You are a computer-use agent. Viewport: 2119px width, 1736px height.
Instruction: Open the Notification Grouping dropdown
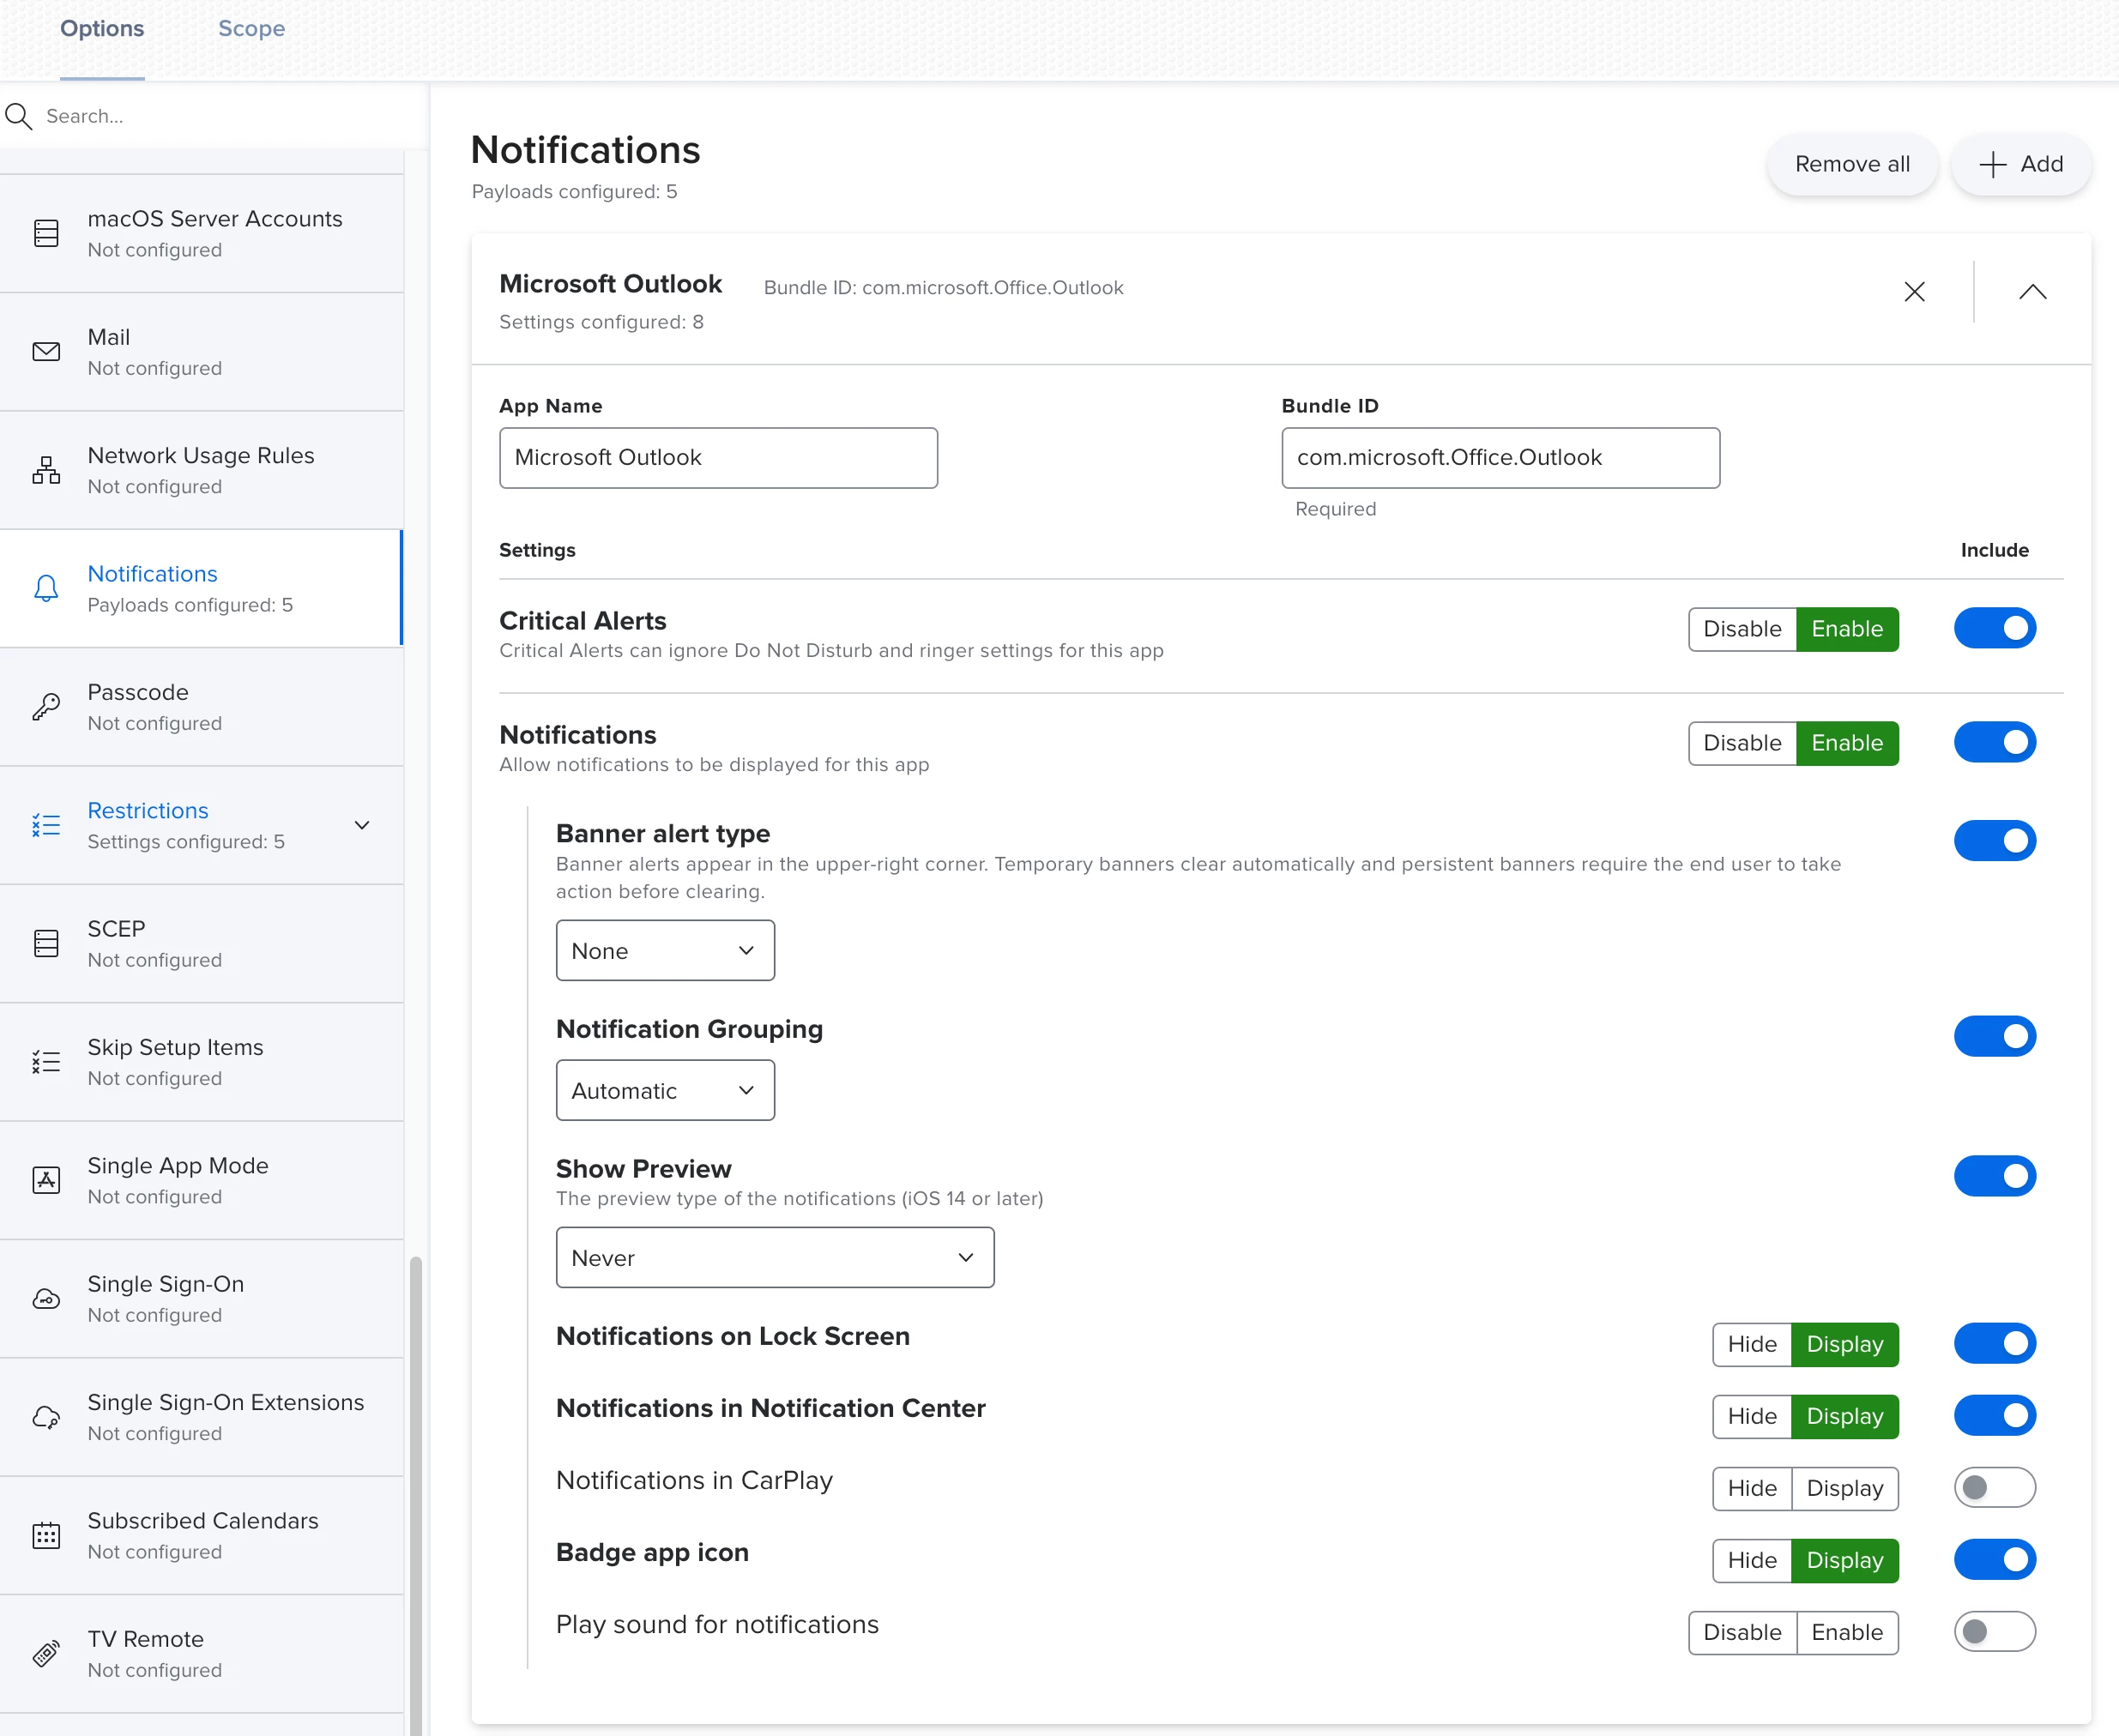(x=665, y=1090)
